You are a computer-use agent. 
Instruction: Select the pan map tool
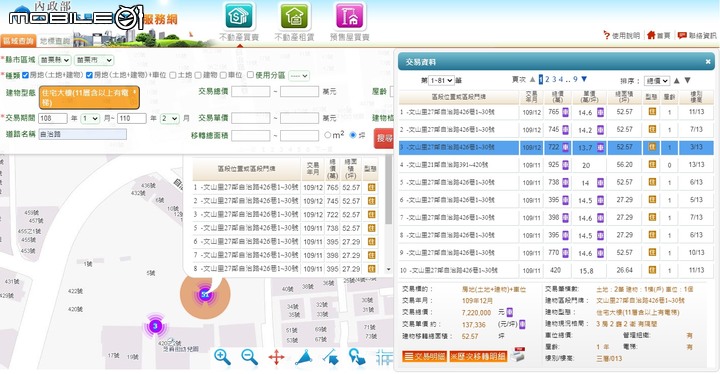276,357
